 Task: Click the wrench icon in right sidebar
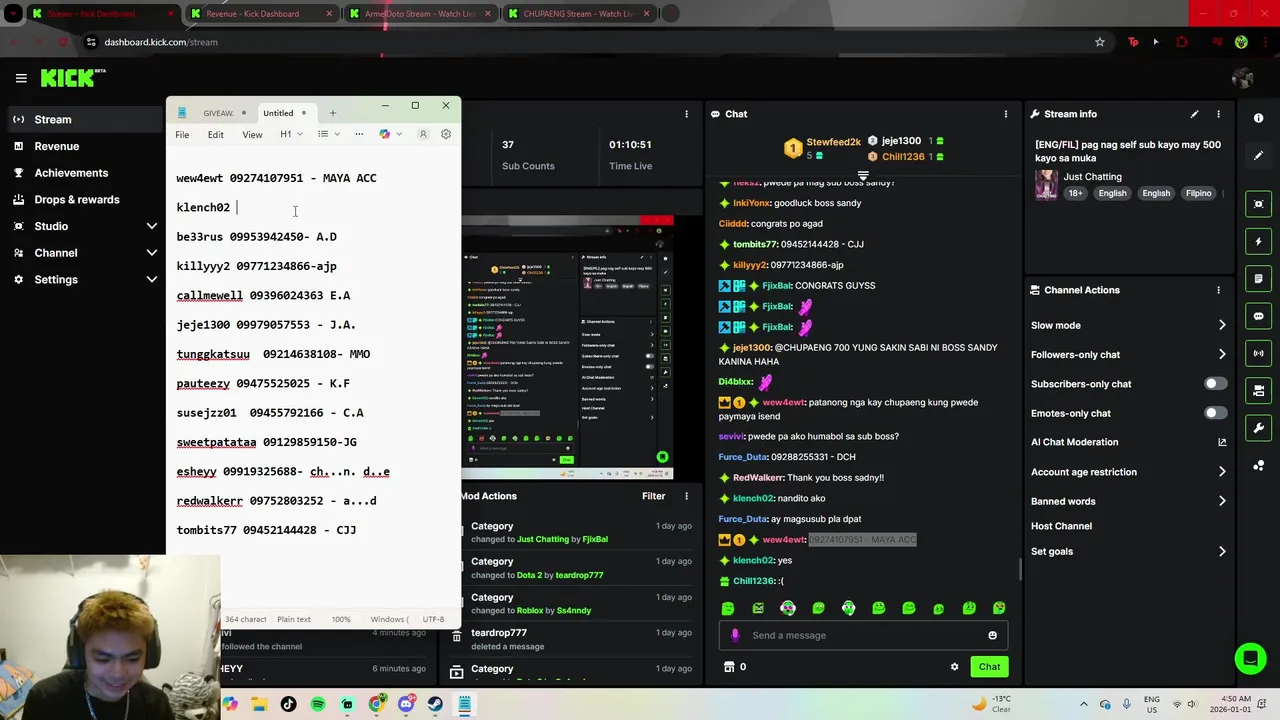[1259, 428]
